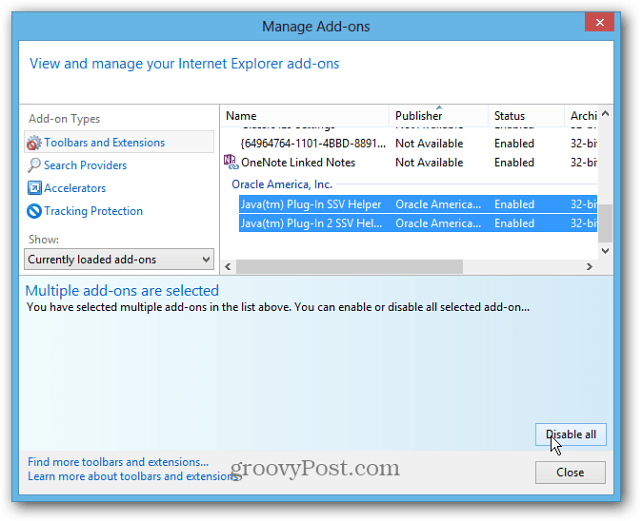Screen dimensions: 640x521
Task: Click the Search Providers magnifier icon
Action: click(x=34, y=165)
